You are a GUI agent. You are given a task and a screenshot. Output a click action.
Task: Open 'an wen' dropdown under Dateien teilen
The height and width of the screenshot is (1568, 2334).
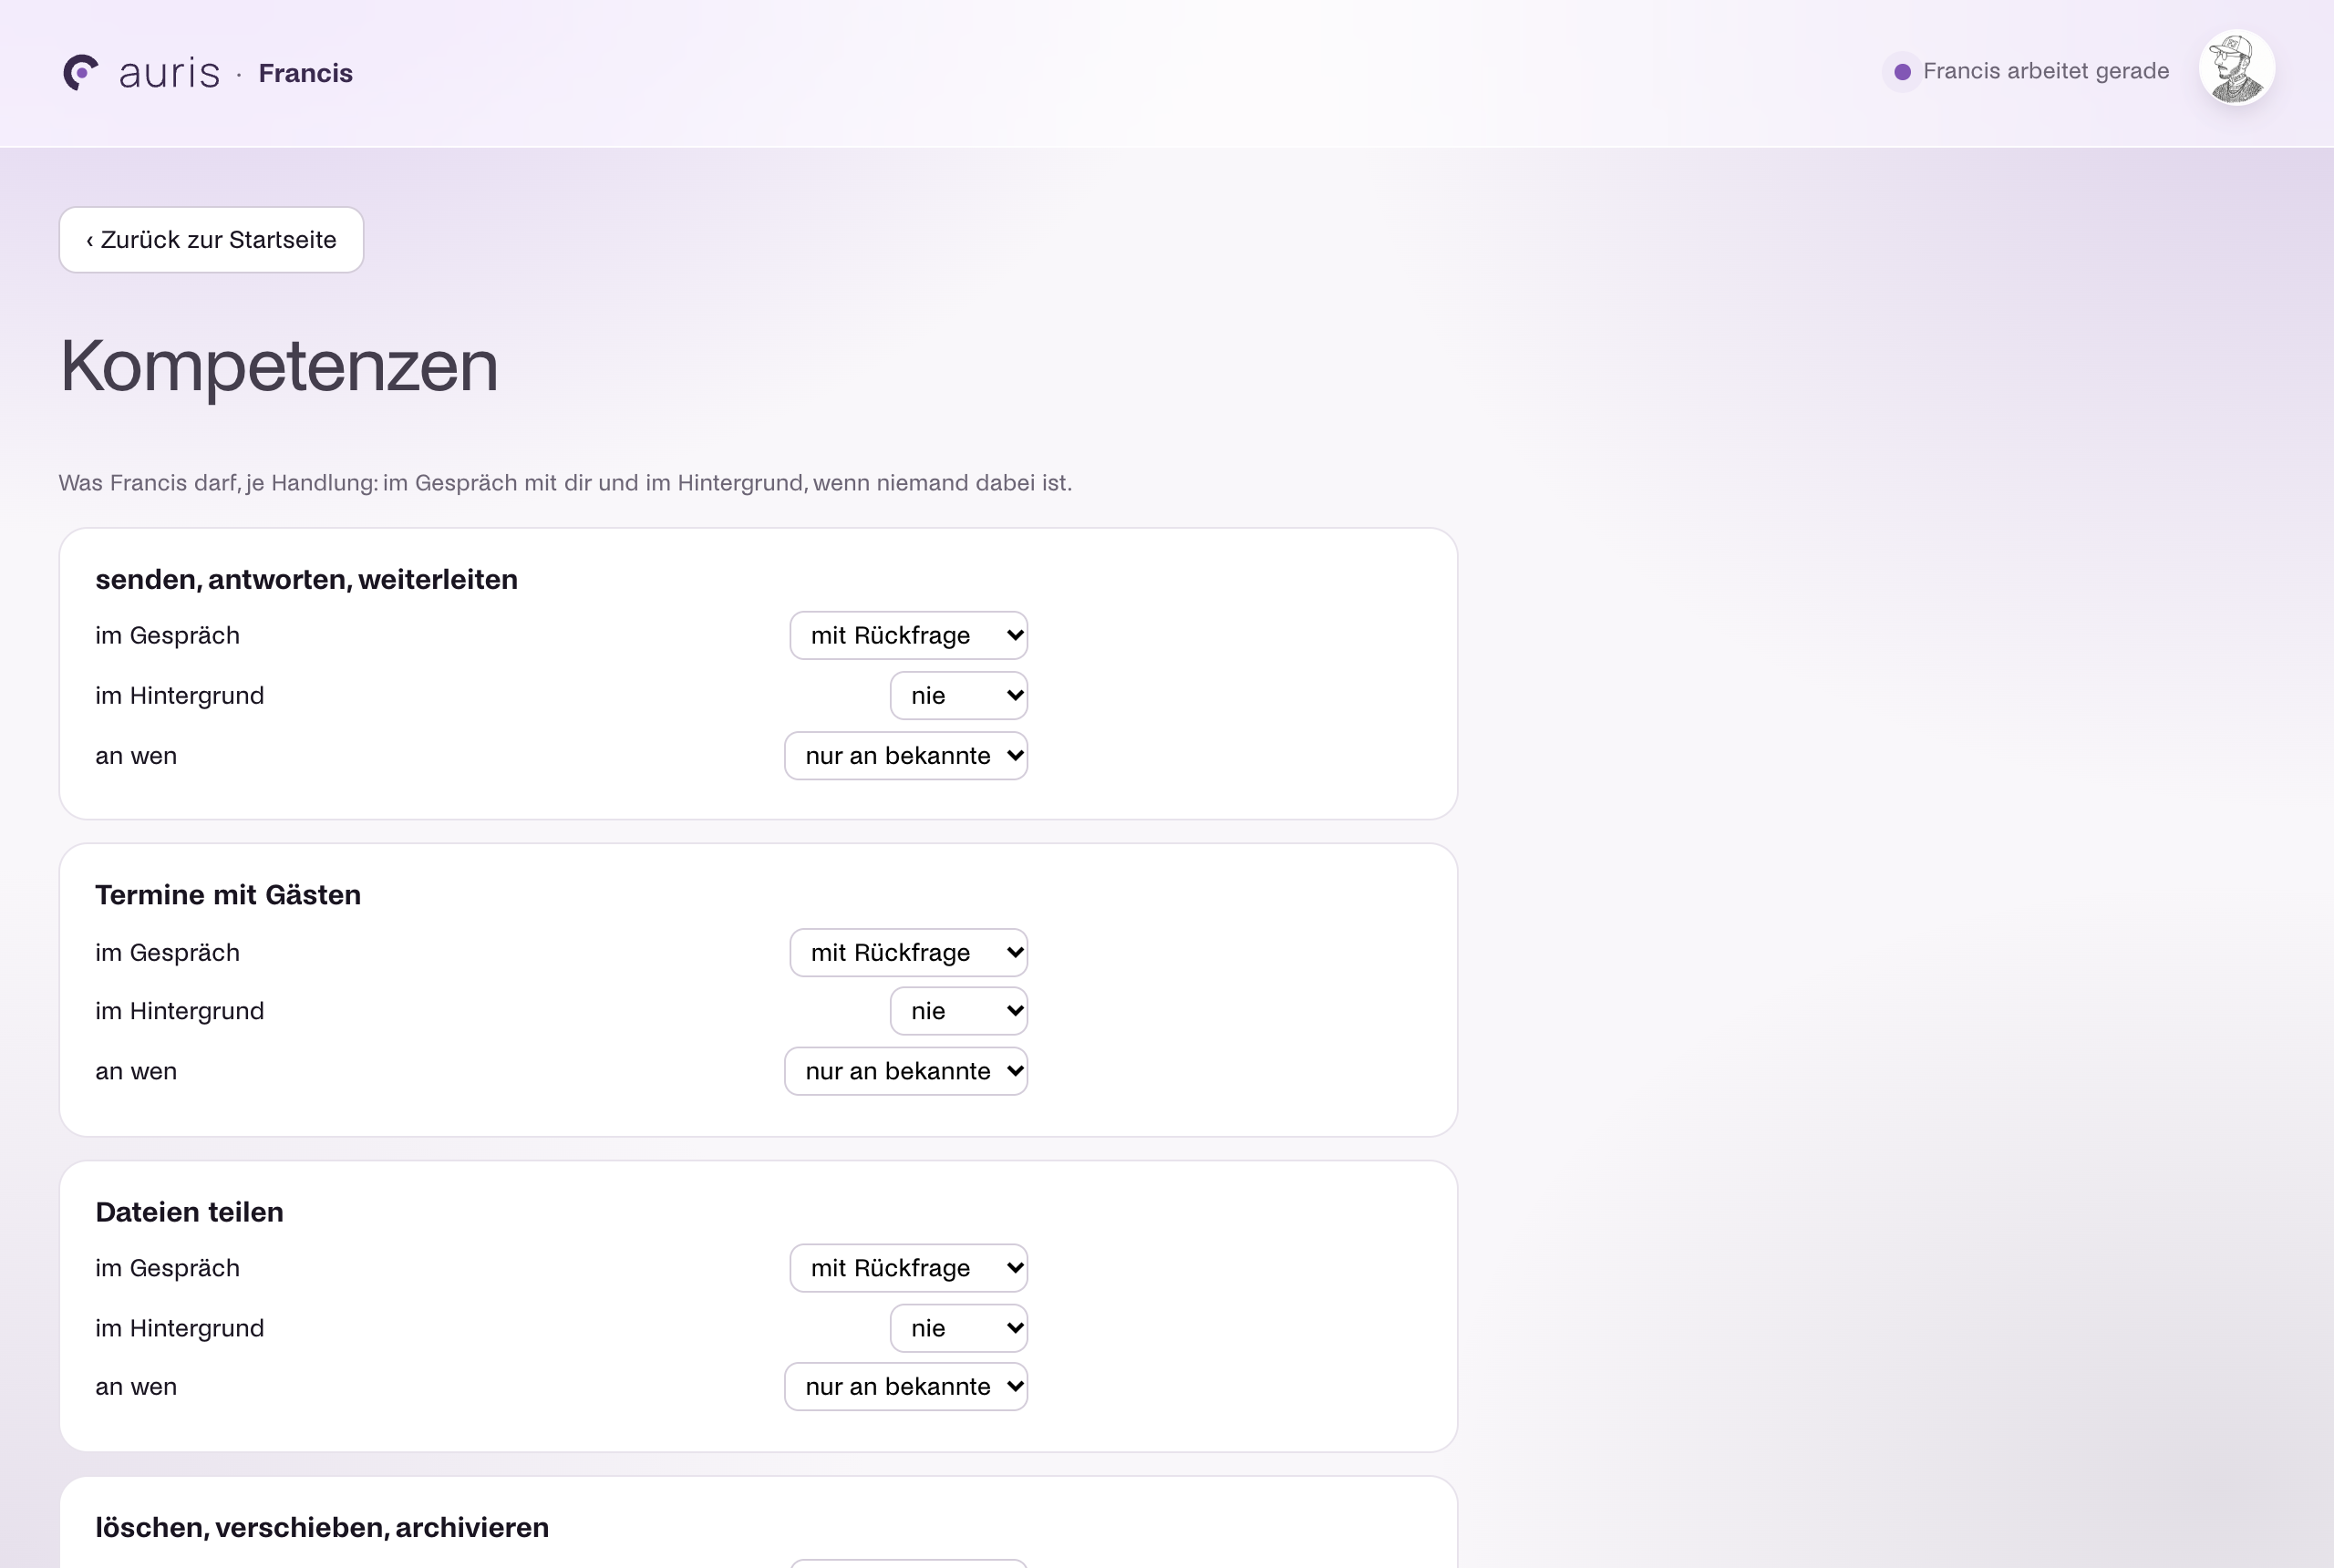(905, 1386)
